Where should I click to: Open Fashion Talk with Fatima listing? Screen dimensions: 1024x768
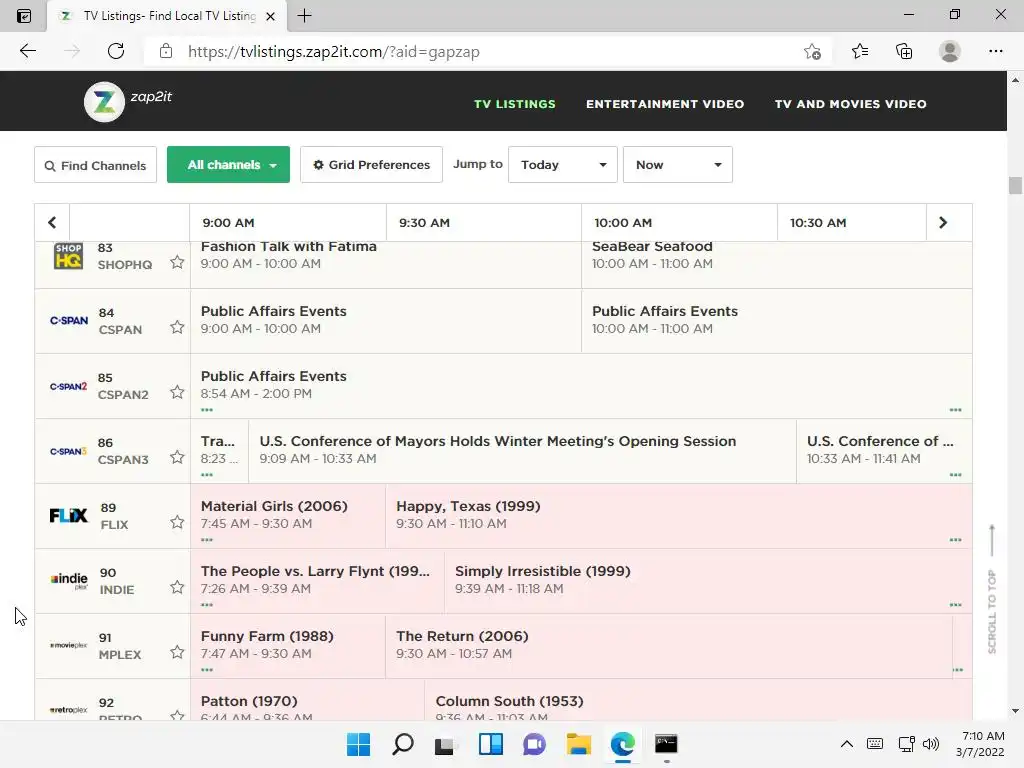[385, 264]
